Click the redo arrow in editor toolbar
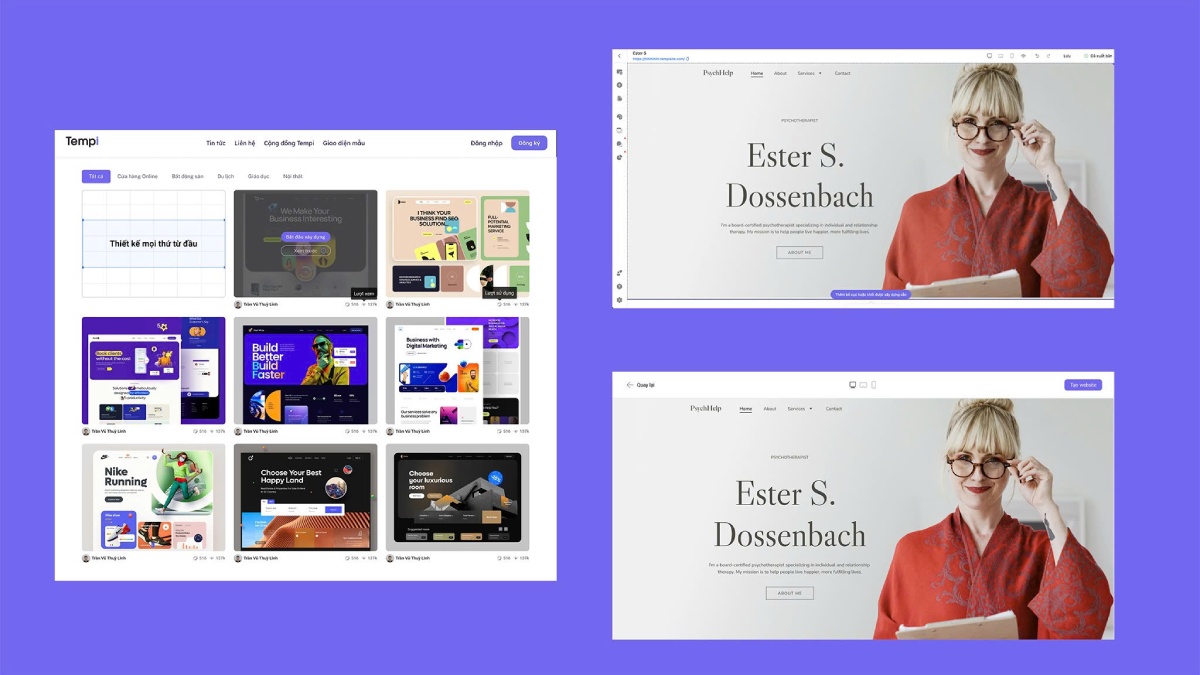The height and width of the screenshot is (675, 1200). click(1047, 56)
